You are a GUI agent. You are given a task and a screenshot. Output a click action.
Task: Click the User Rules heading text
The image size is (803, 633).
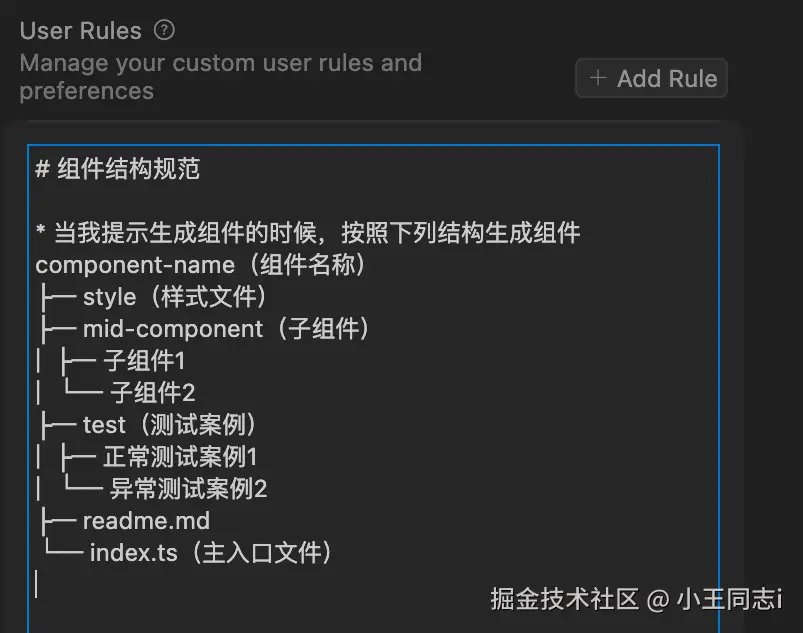tap(81, 31)
